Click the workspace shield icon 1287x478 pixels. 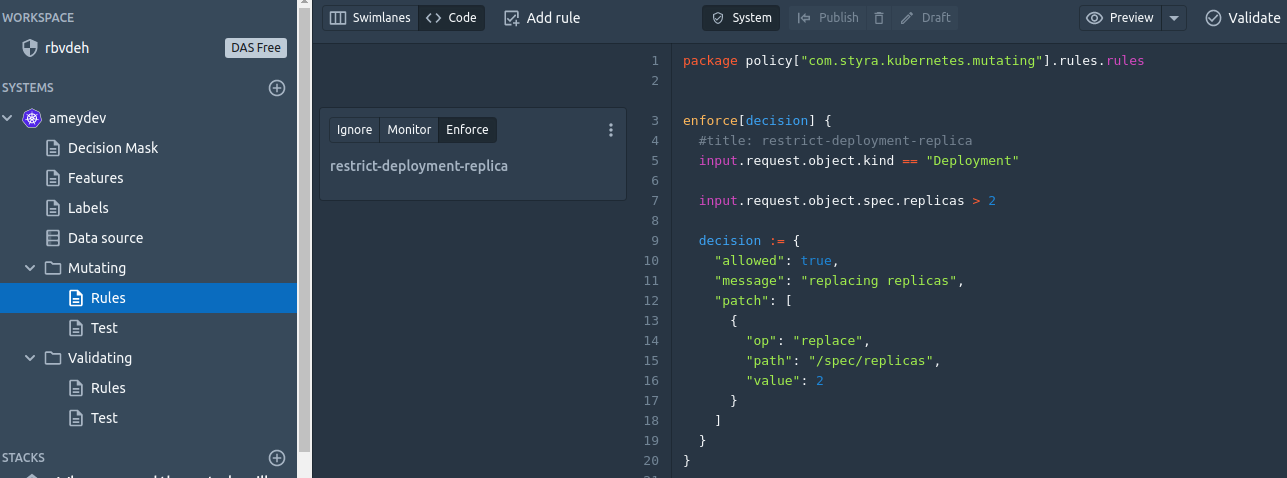30,48
